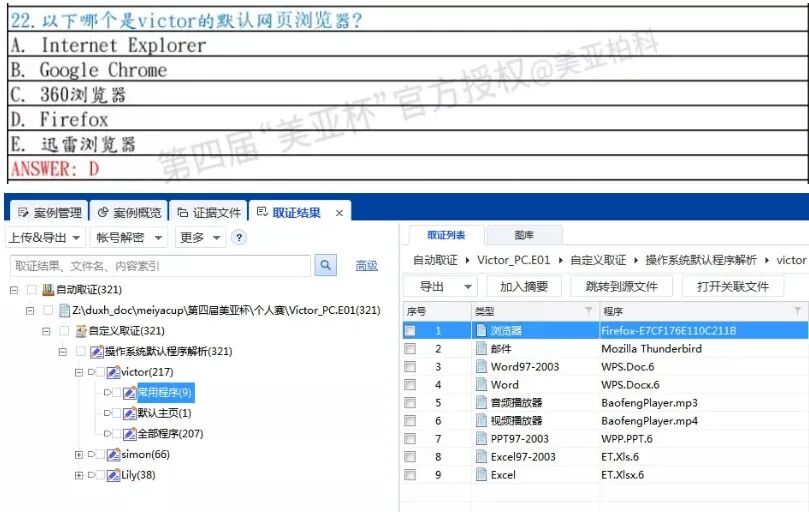
Task: Select the victor(217) tree item
Action: 147,372
